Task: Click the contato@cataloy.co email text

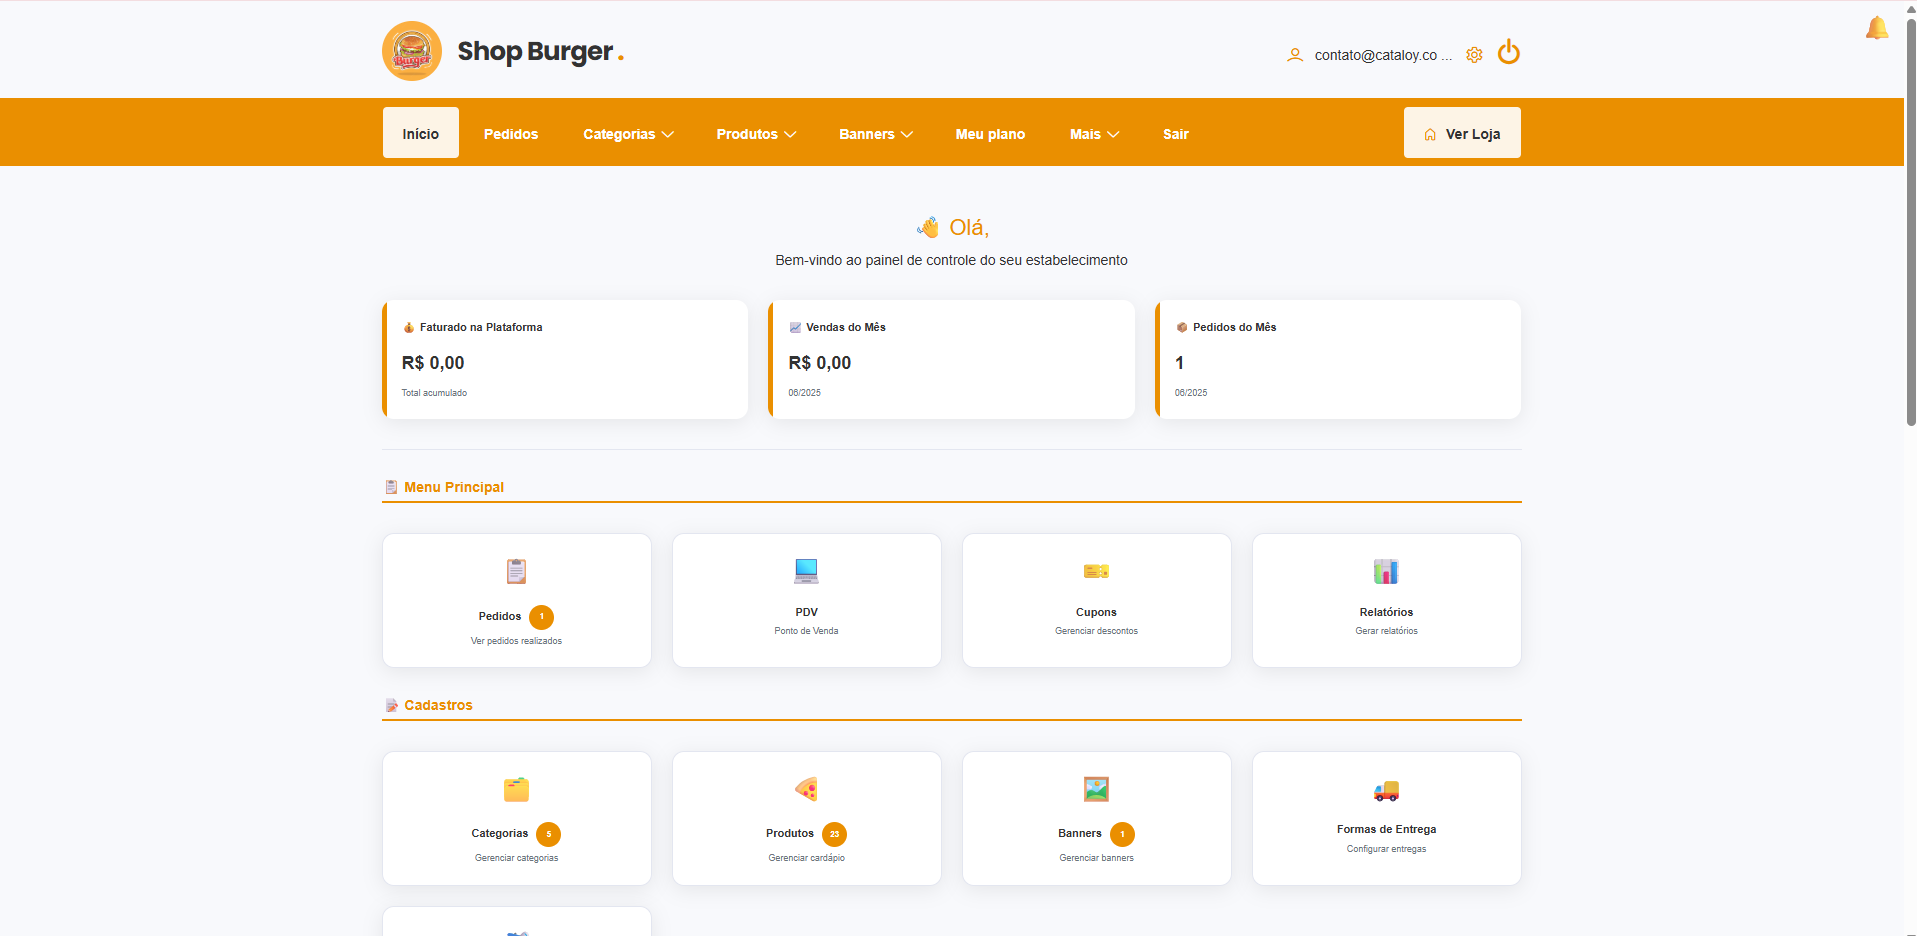Action: (x=1383, y=55)
